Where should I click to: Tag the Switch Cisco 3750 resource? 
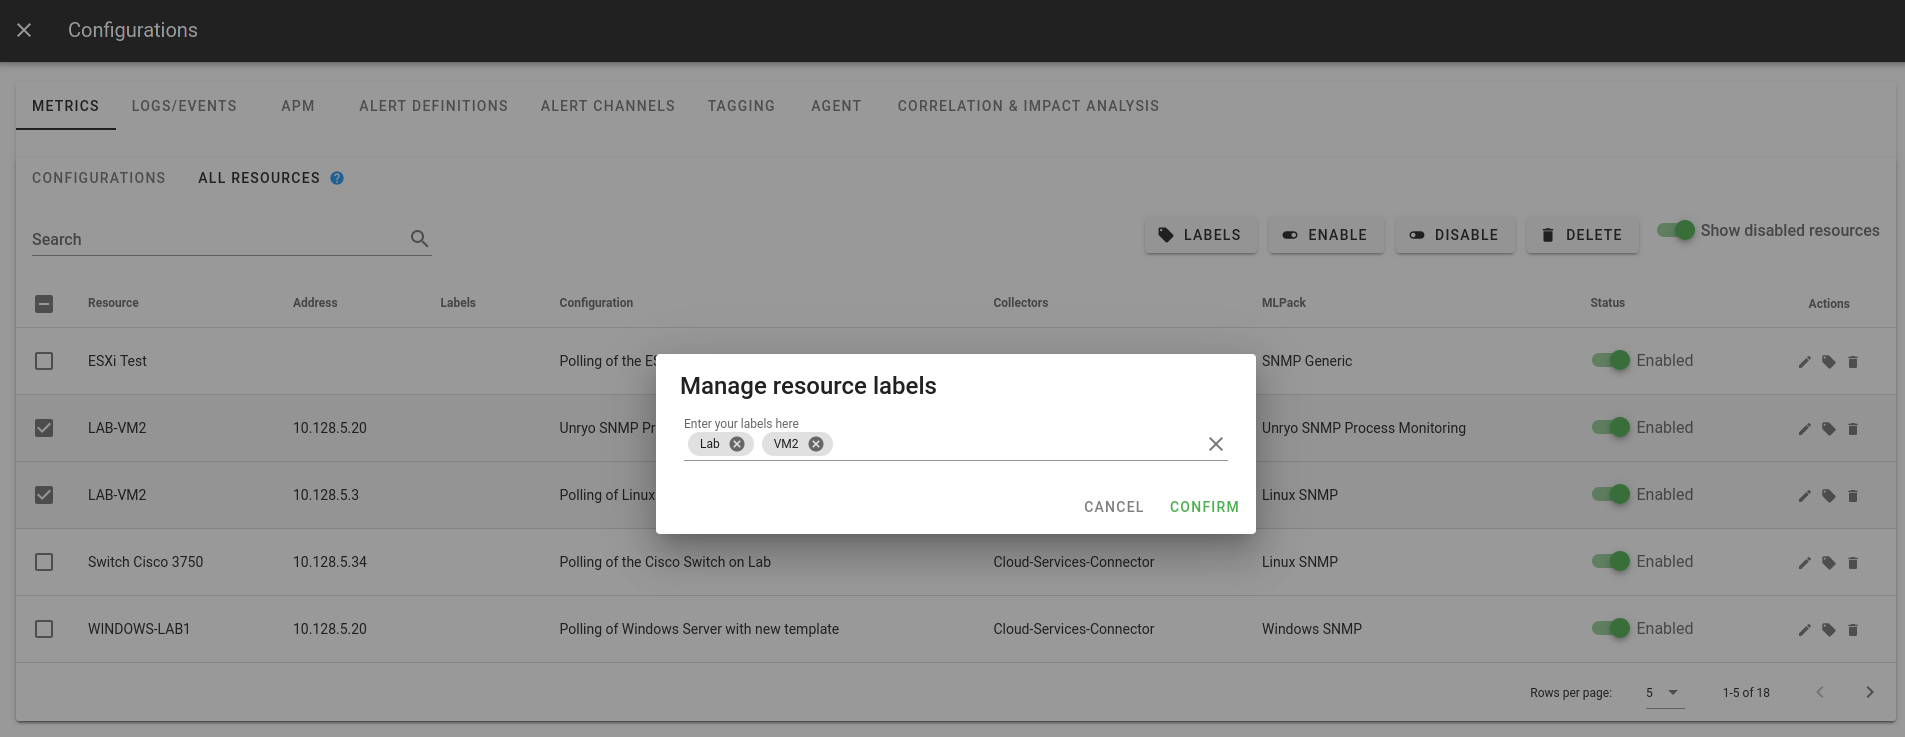[1829, 563]
